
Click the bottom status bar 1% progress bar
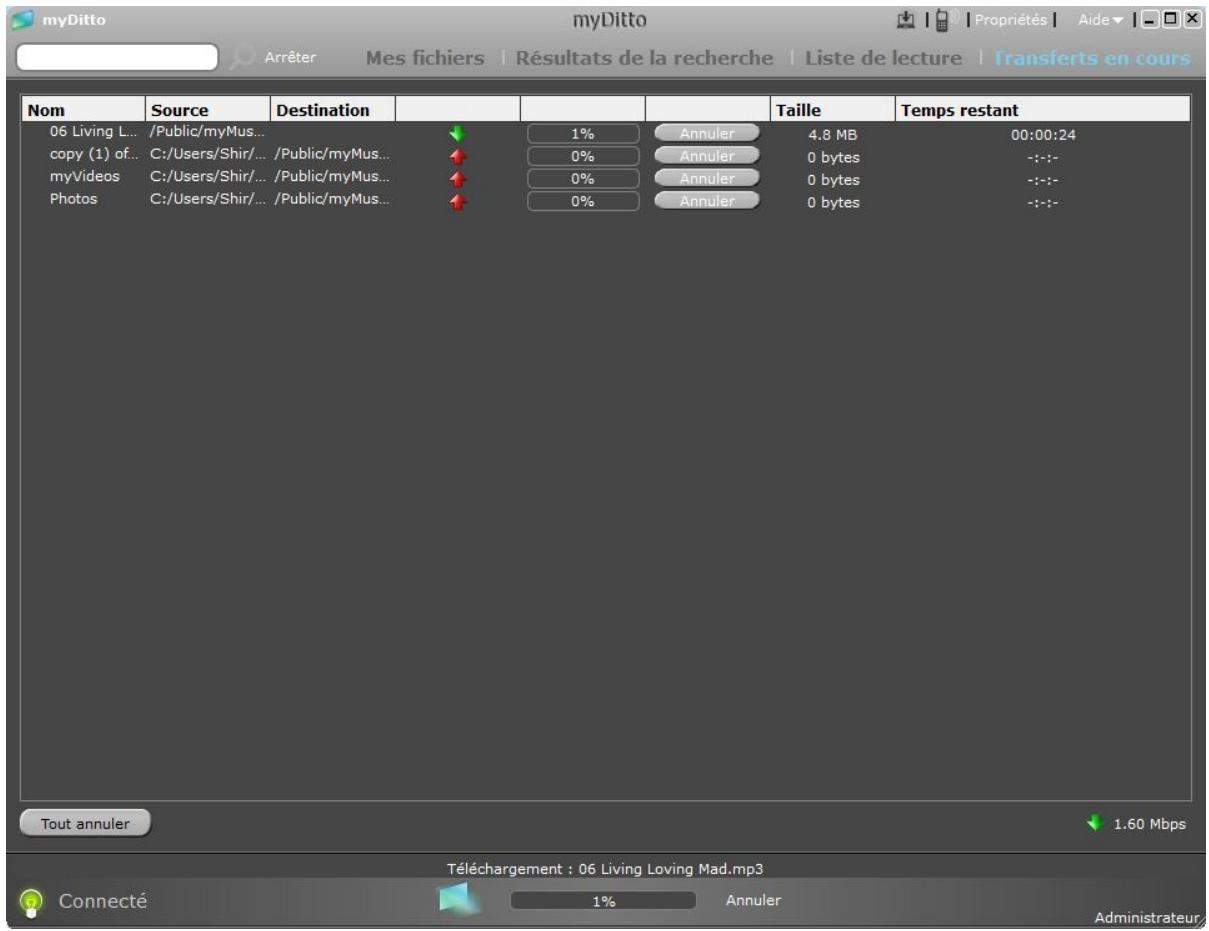pos(603,901)
